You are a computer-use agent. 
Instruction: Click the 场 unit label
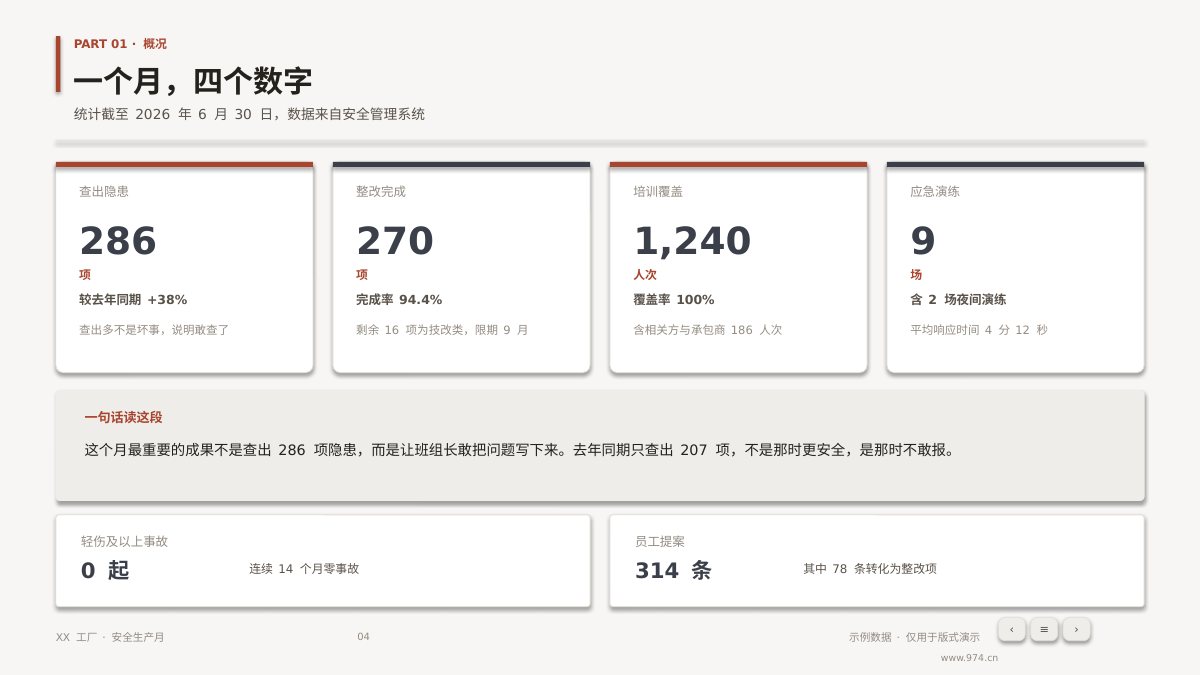[916, 274]
